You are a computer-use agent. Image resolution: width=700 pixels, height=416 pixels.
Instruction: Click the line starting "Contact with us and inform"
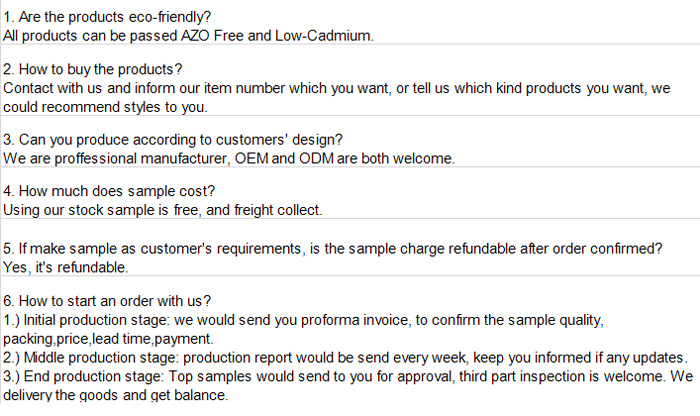point(337,88)
